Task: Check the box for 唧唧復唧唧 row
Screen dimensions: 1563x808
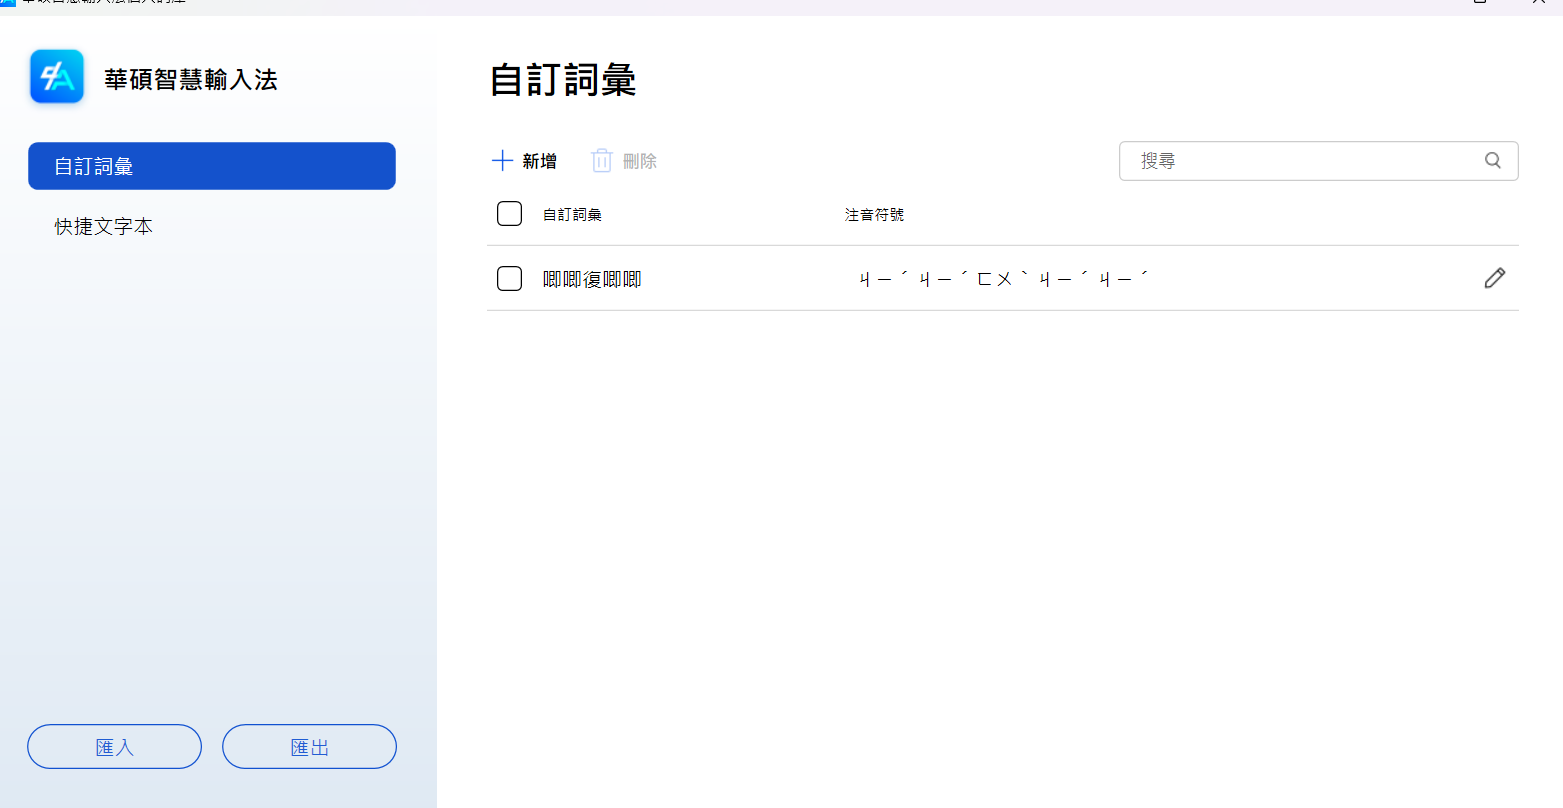Action: click(509, 278)
